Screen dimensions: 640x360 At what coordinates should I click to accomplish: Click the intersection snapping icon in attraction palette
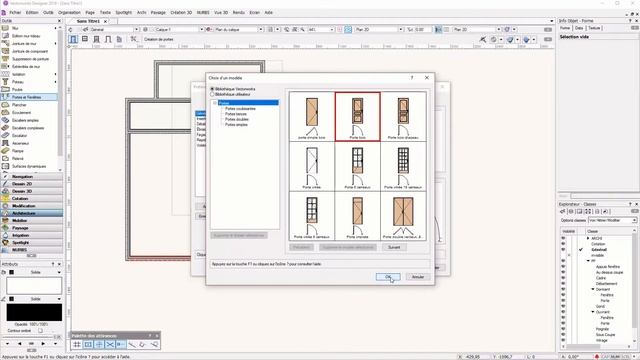click(x=110, y=345)
